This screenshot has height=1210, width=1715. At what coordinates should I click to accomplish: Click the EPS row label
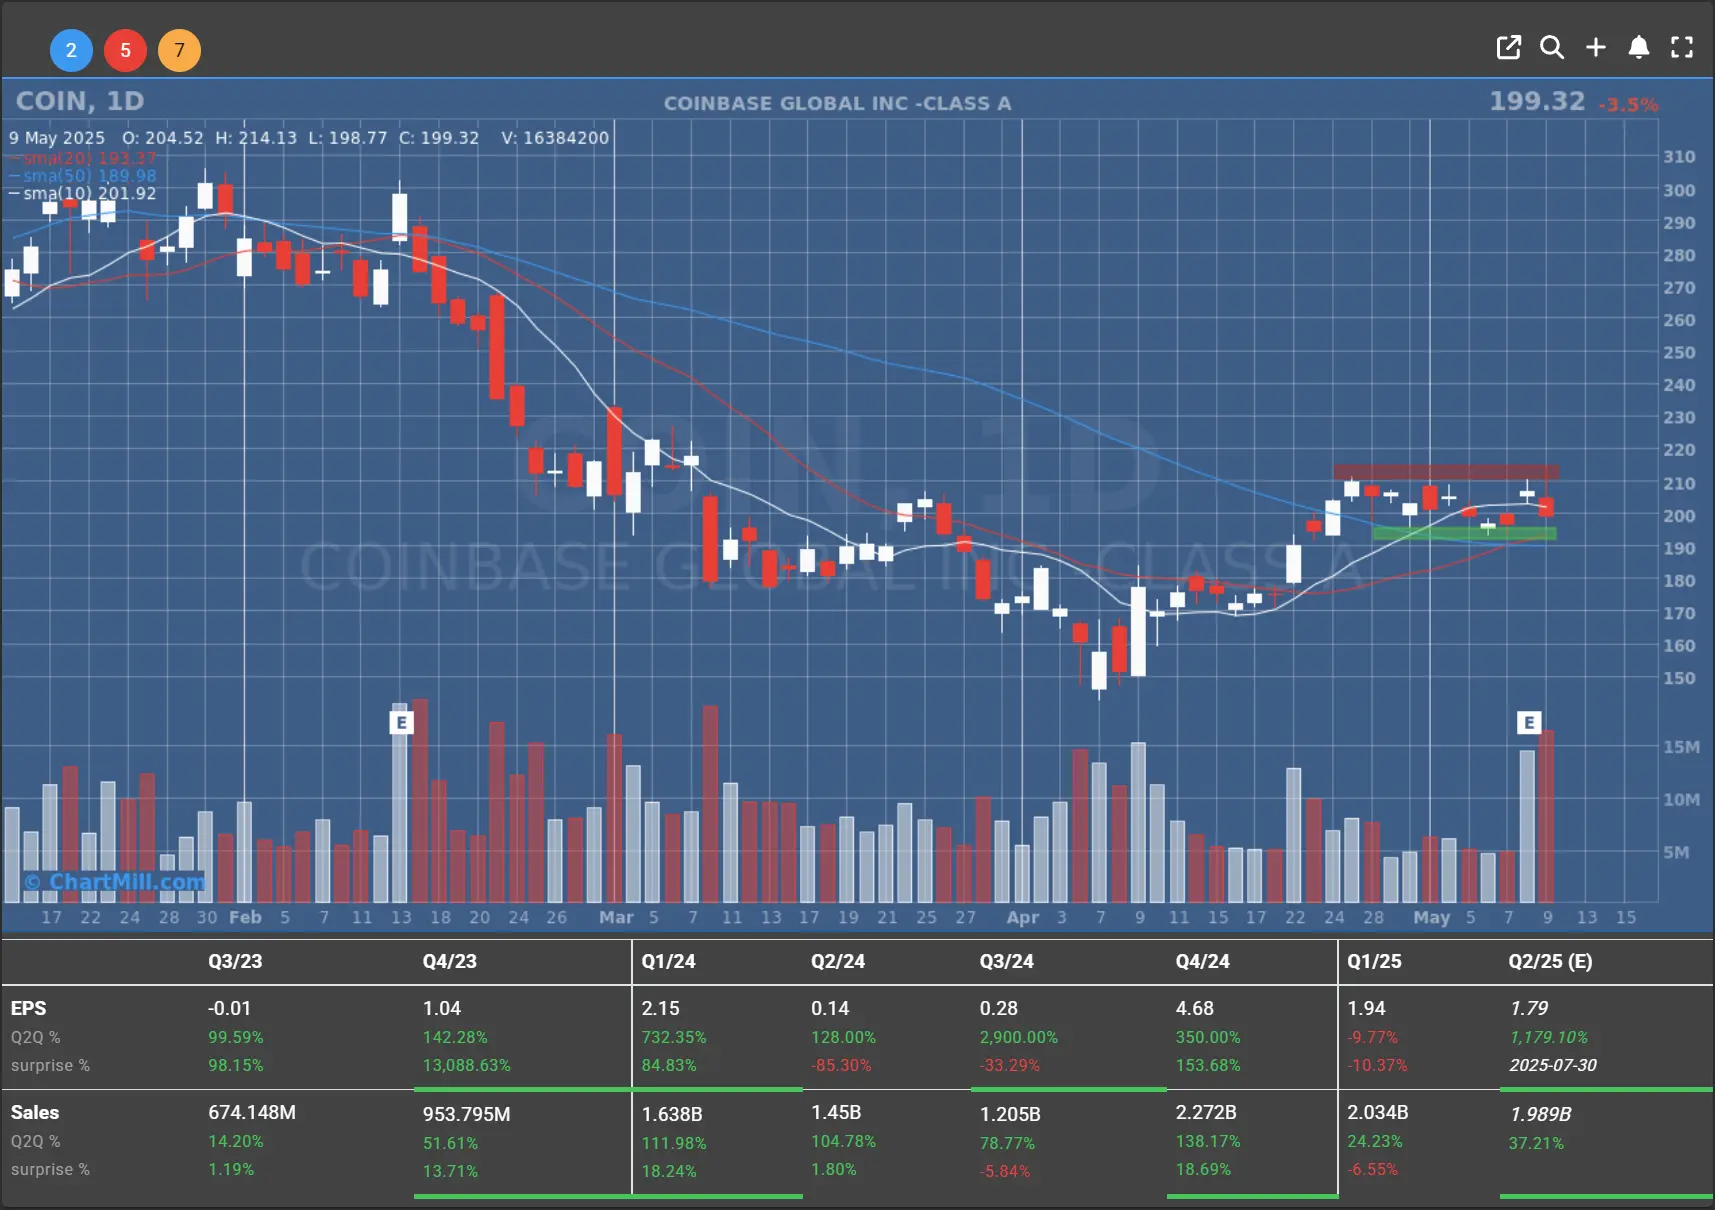[28, 1008]
